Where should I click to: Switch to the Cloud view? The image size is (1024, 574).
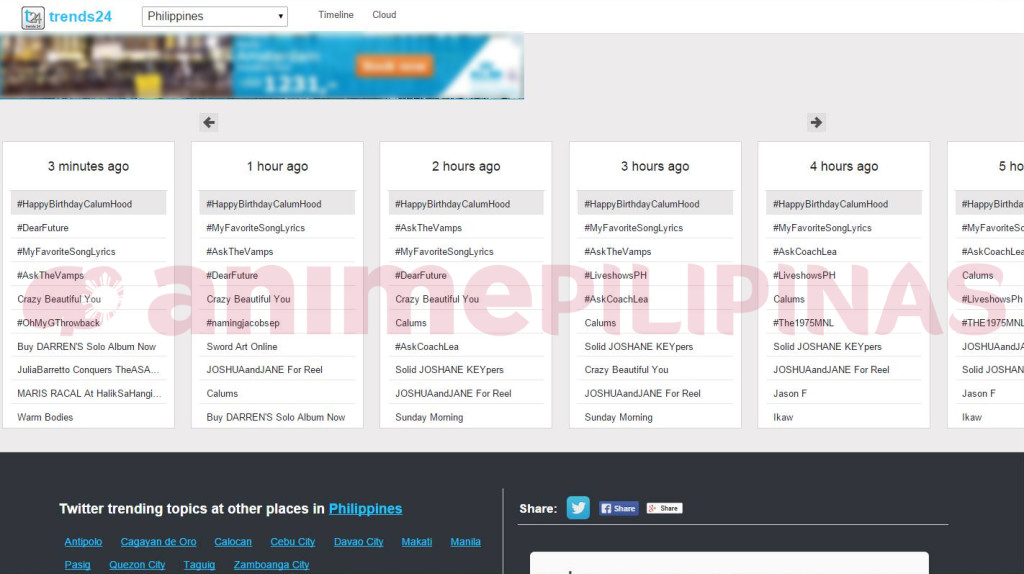click(x=384, y=14)
